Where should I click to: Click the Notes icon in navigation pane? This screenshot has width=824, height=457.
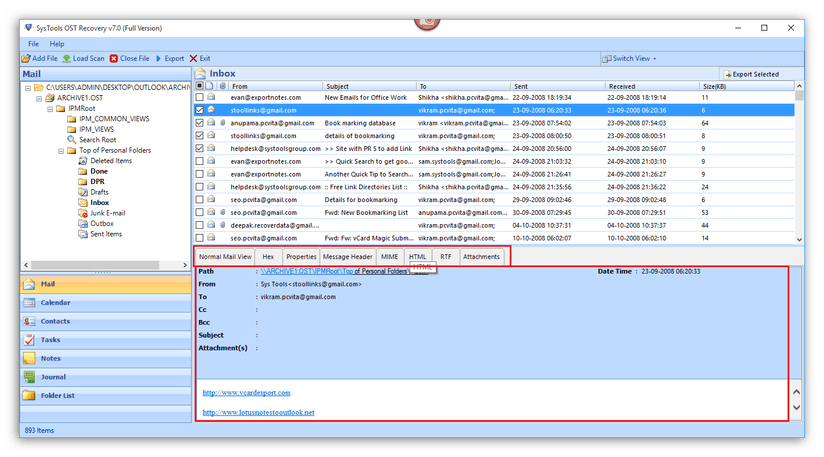pos(29,358)
